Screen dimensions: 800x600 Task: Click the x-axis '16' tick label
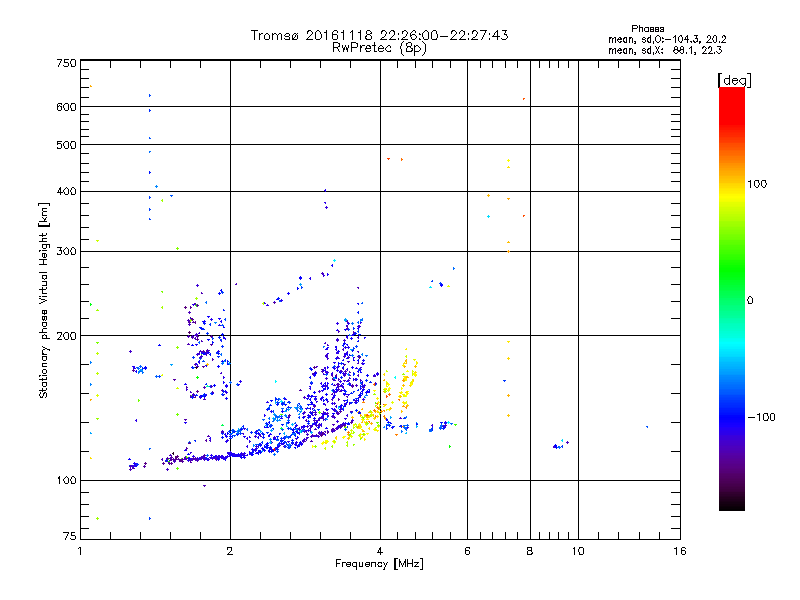click(x=680, y=551)
